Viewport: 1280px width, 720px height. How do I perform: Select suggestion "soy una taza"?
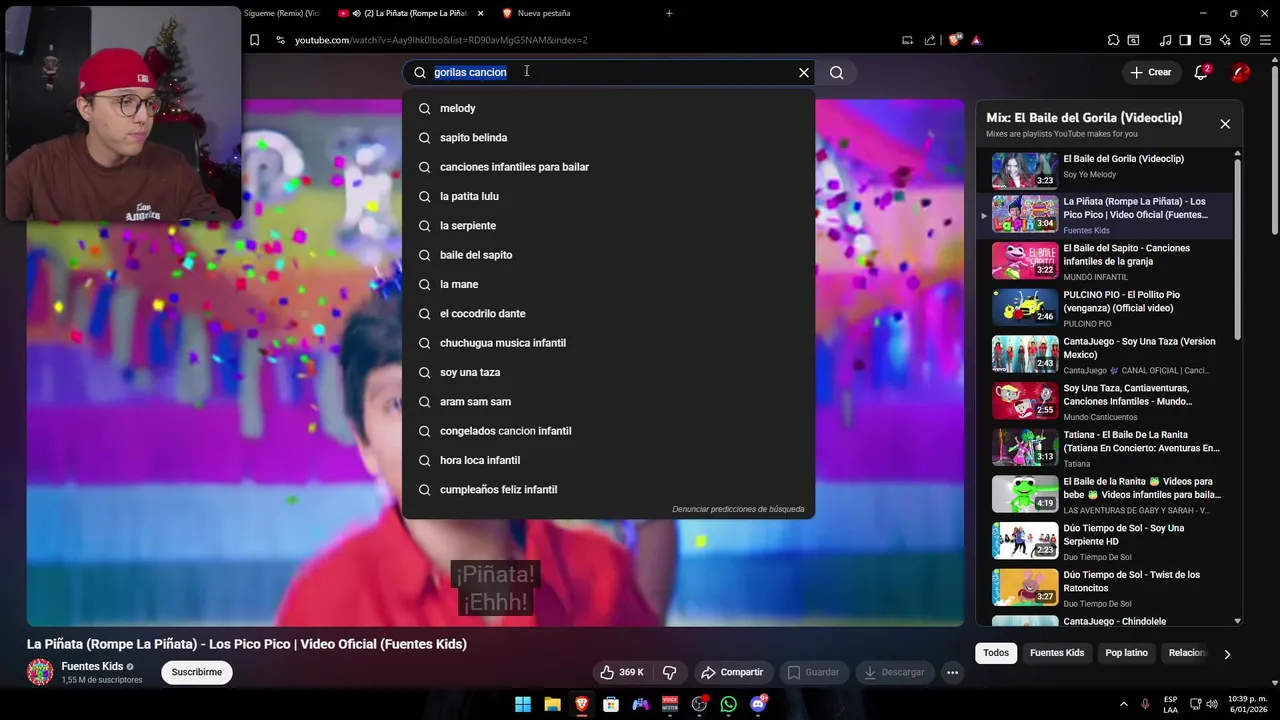(x=608, y=372)
